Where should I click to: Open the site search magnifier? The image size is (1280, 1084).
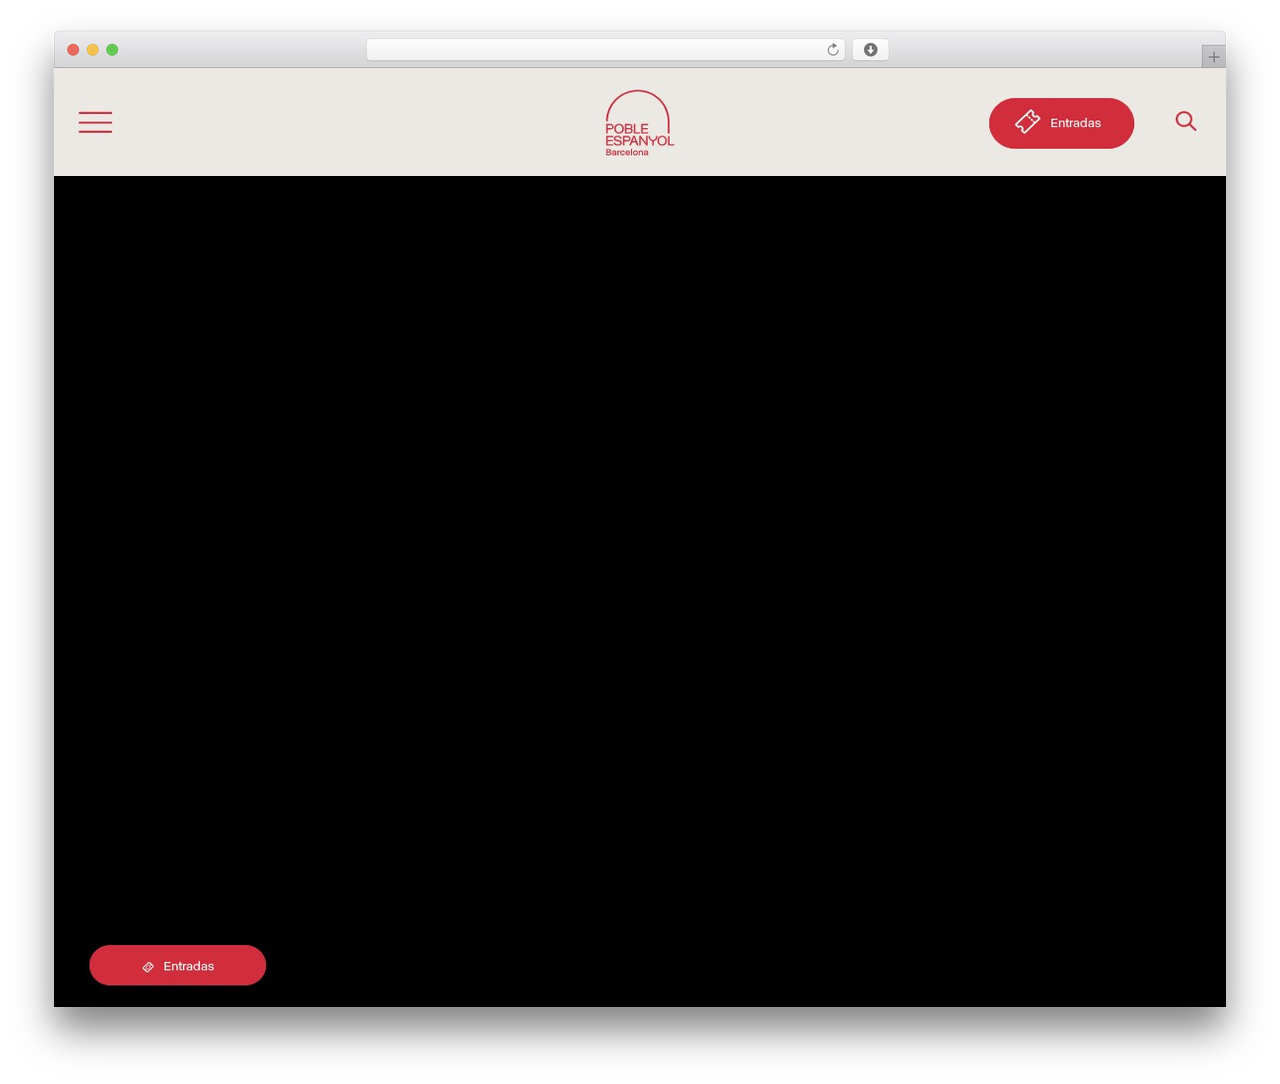point(1186,121)
